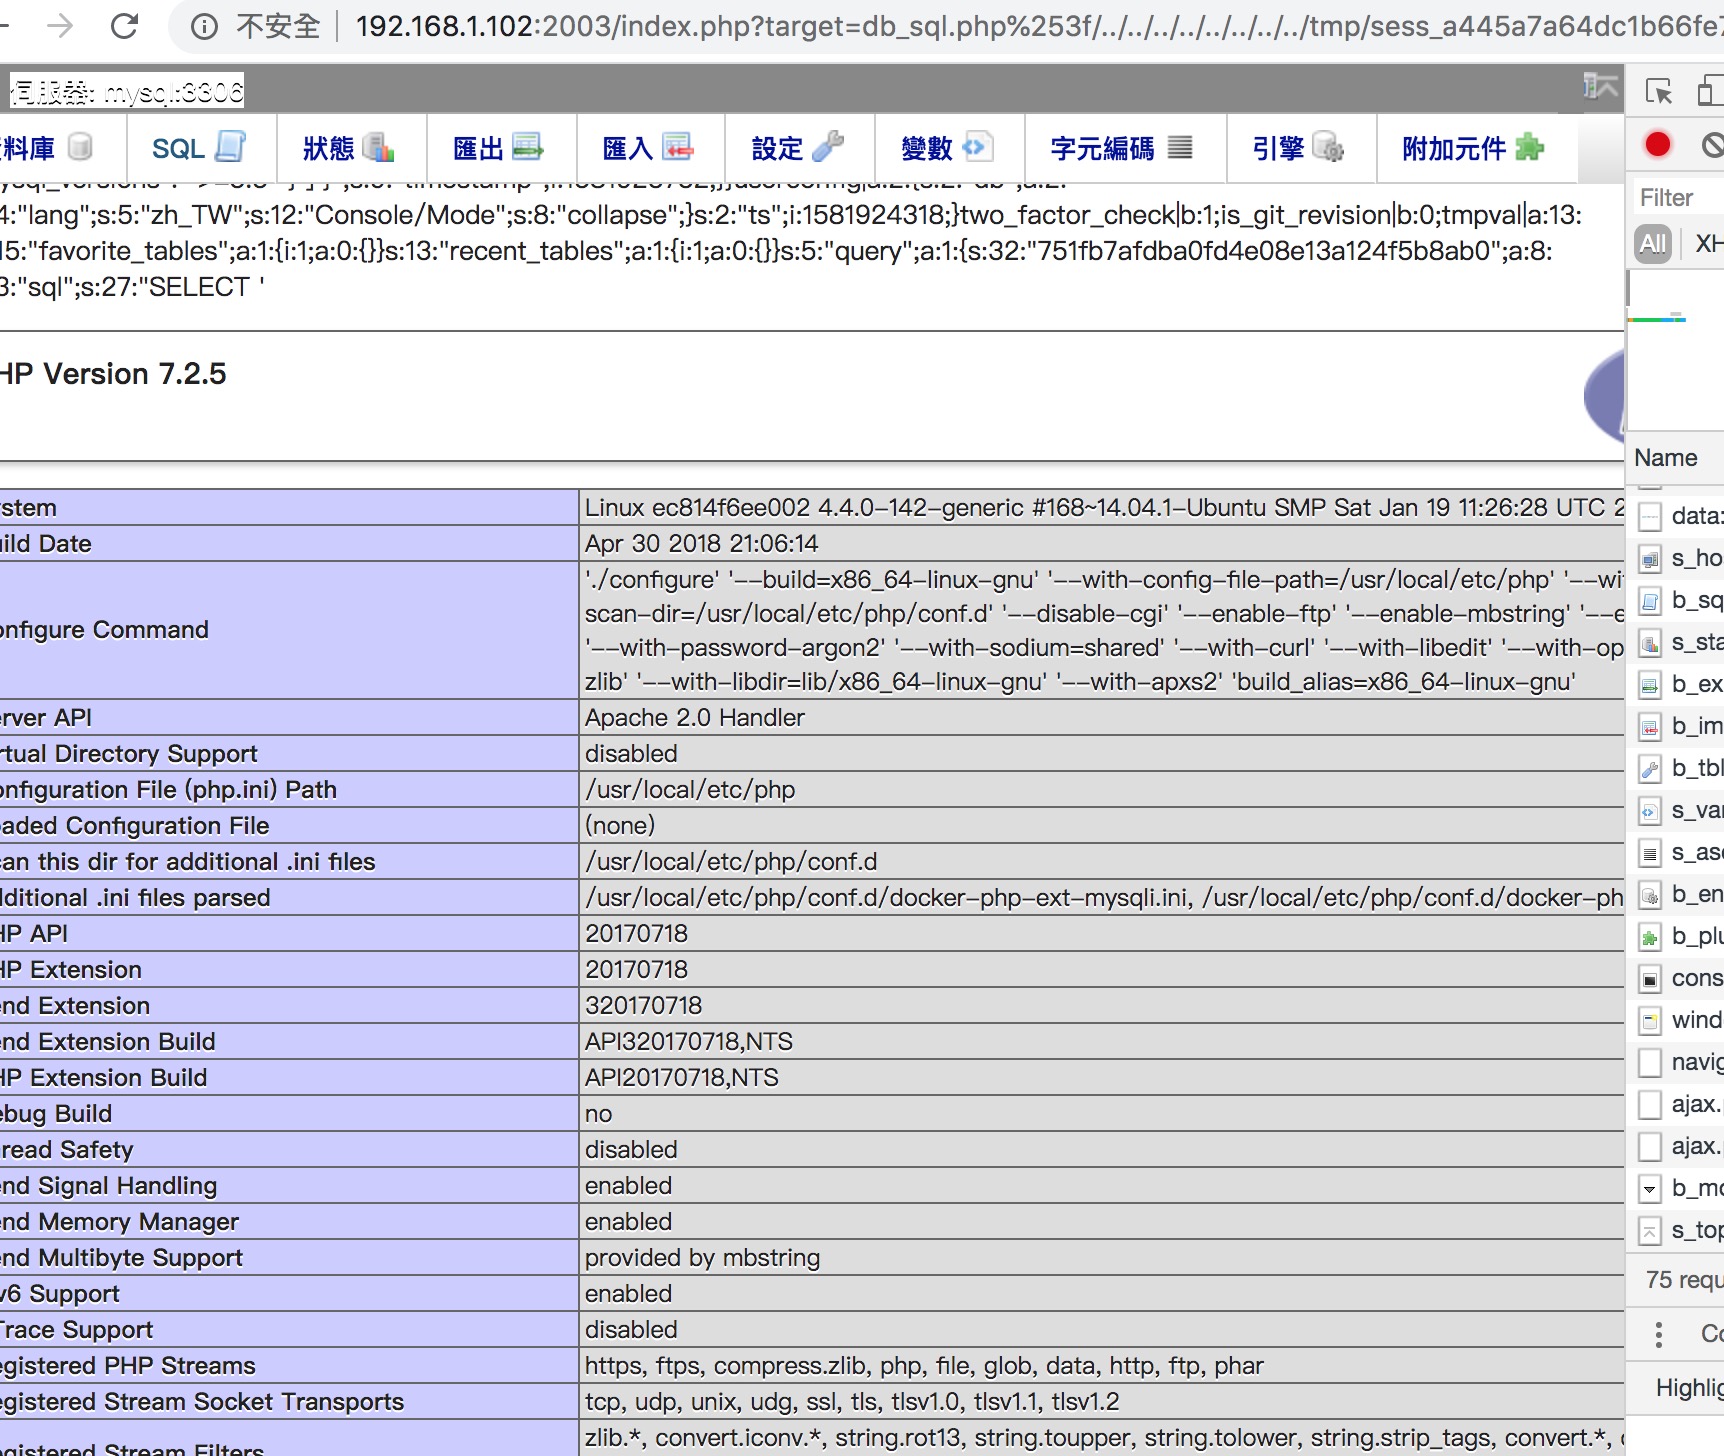Select the All network filter button
Viewport: 1724px width, 1456px height.
point(1653,243)
